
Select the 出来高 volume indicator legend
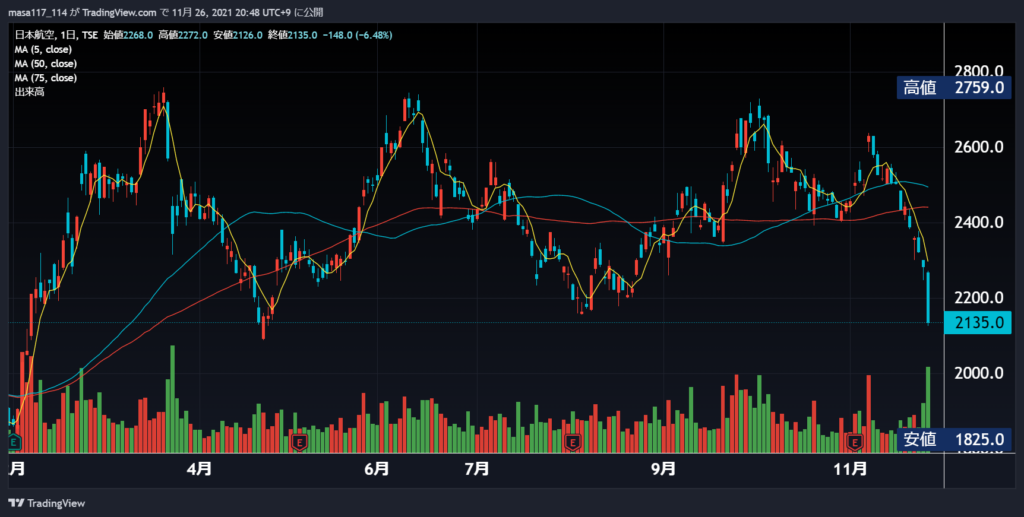pyautogui.click(x=29, y=93)
